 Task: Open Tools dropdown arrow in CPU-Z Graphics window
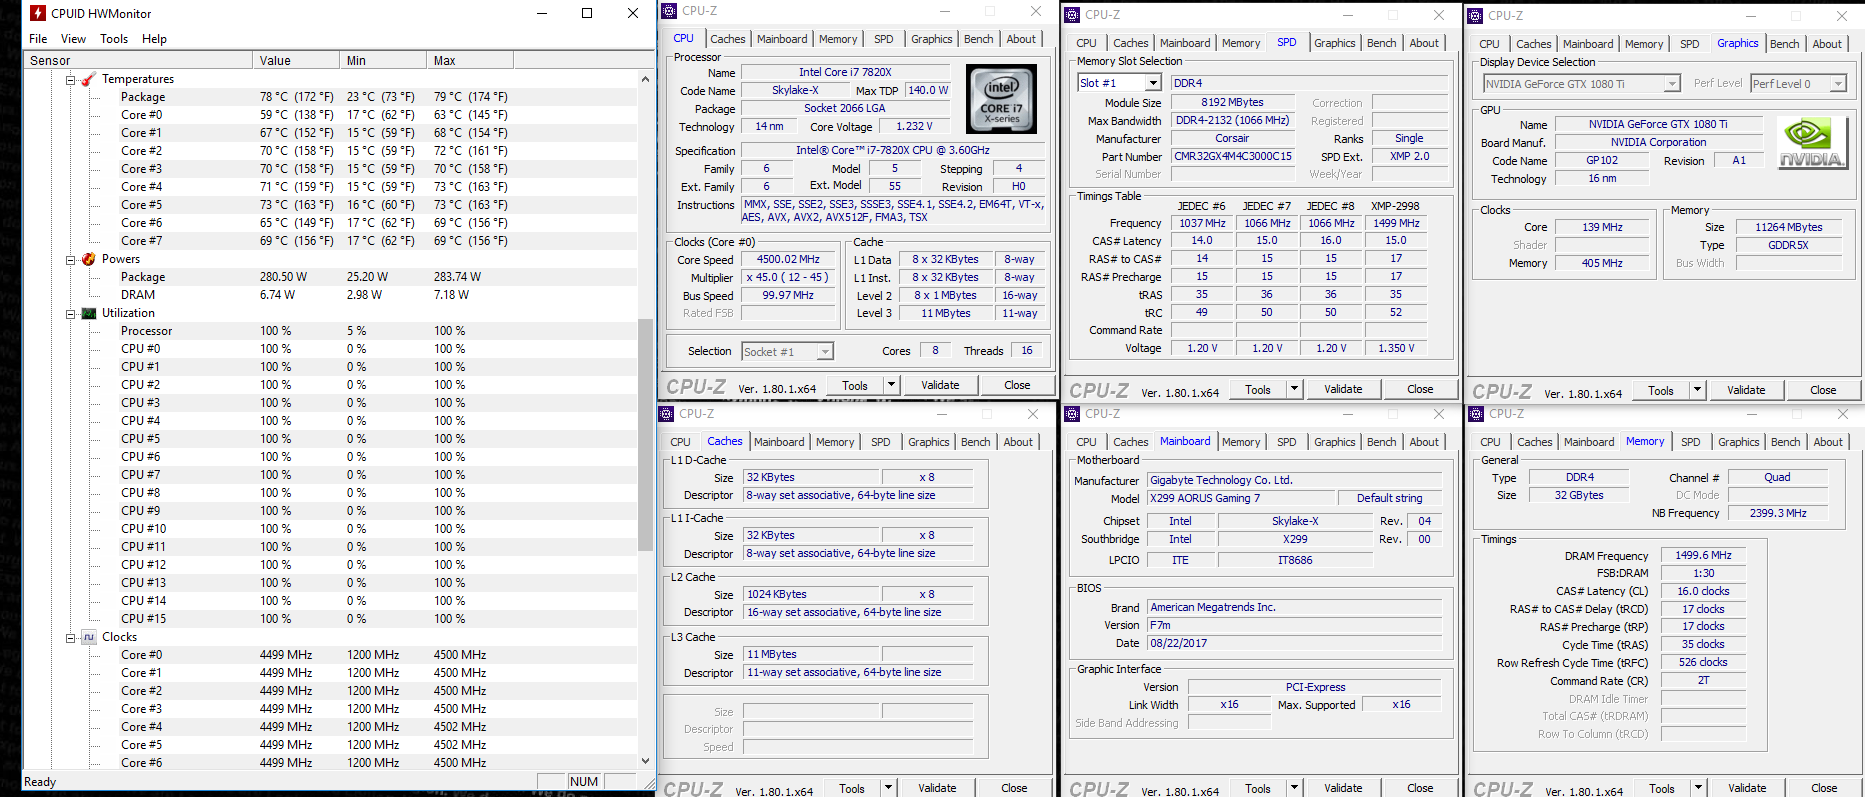click(1697, 390)
